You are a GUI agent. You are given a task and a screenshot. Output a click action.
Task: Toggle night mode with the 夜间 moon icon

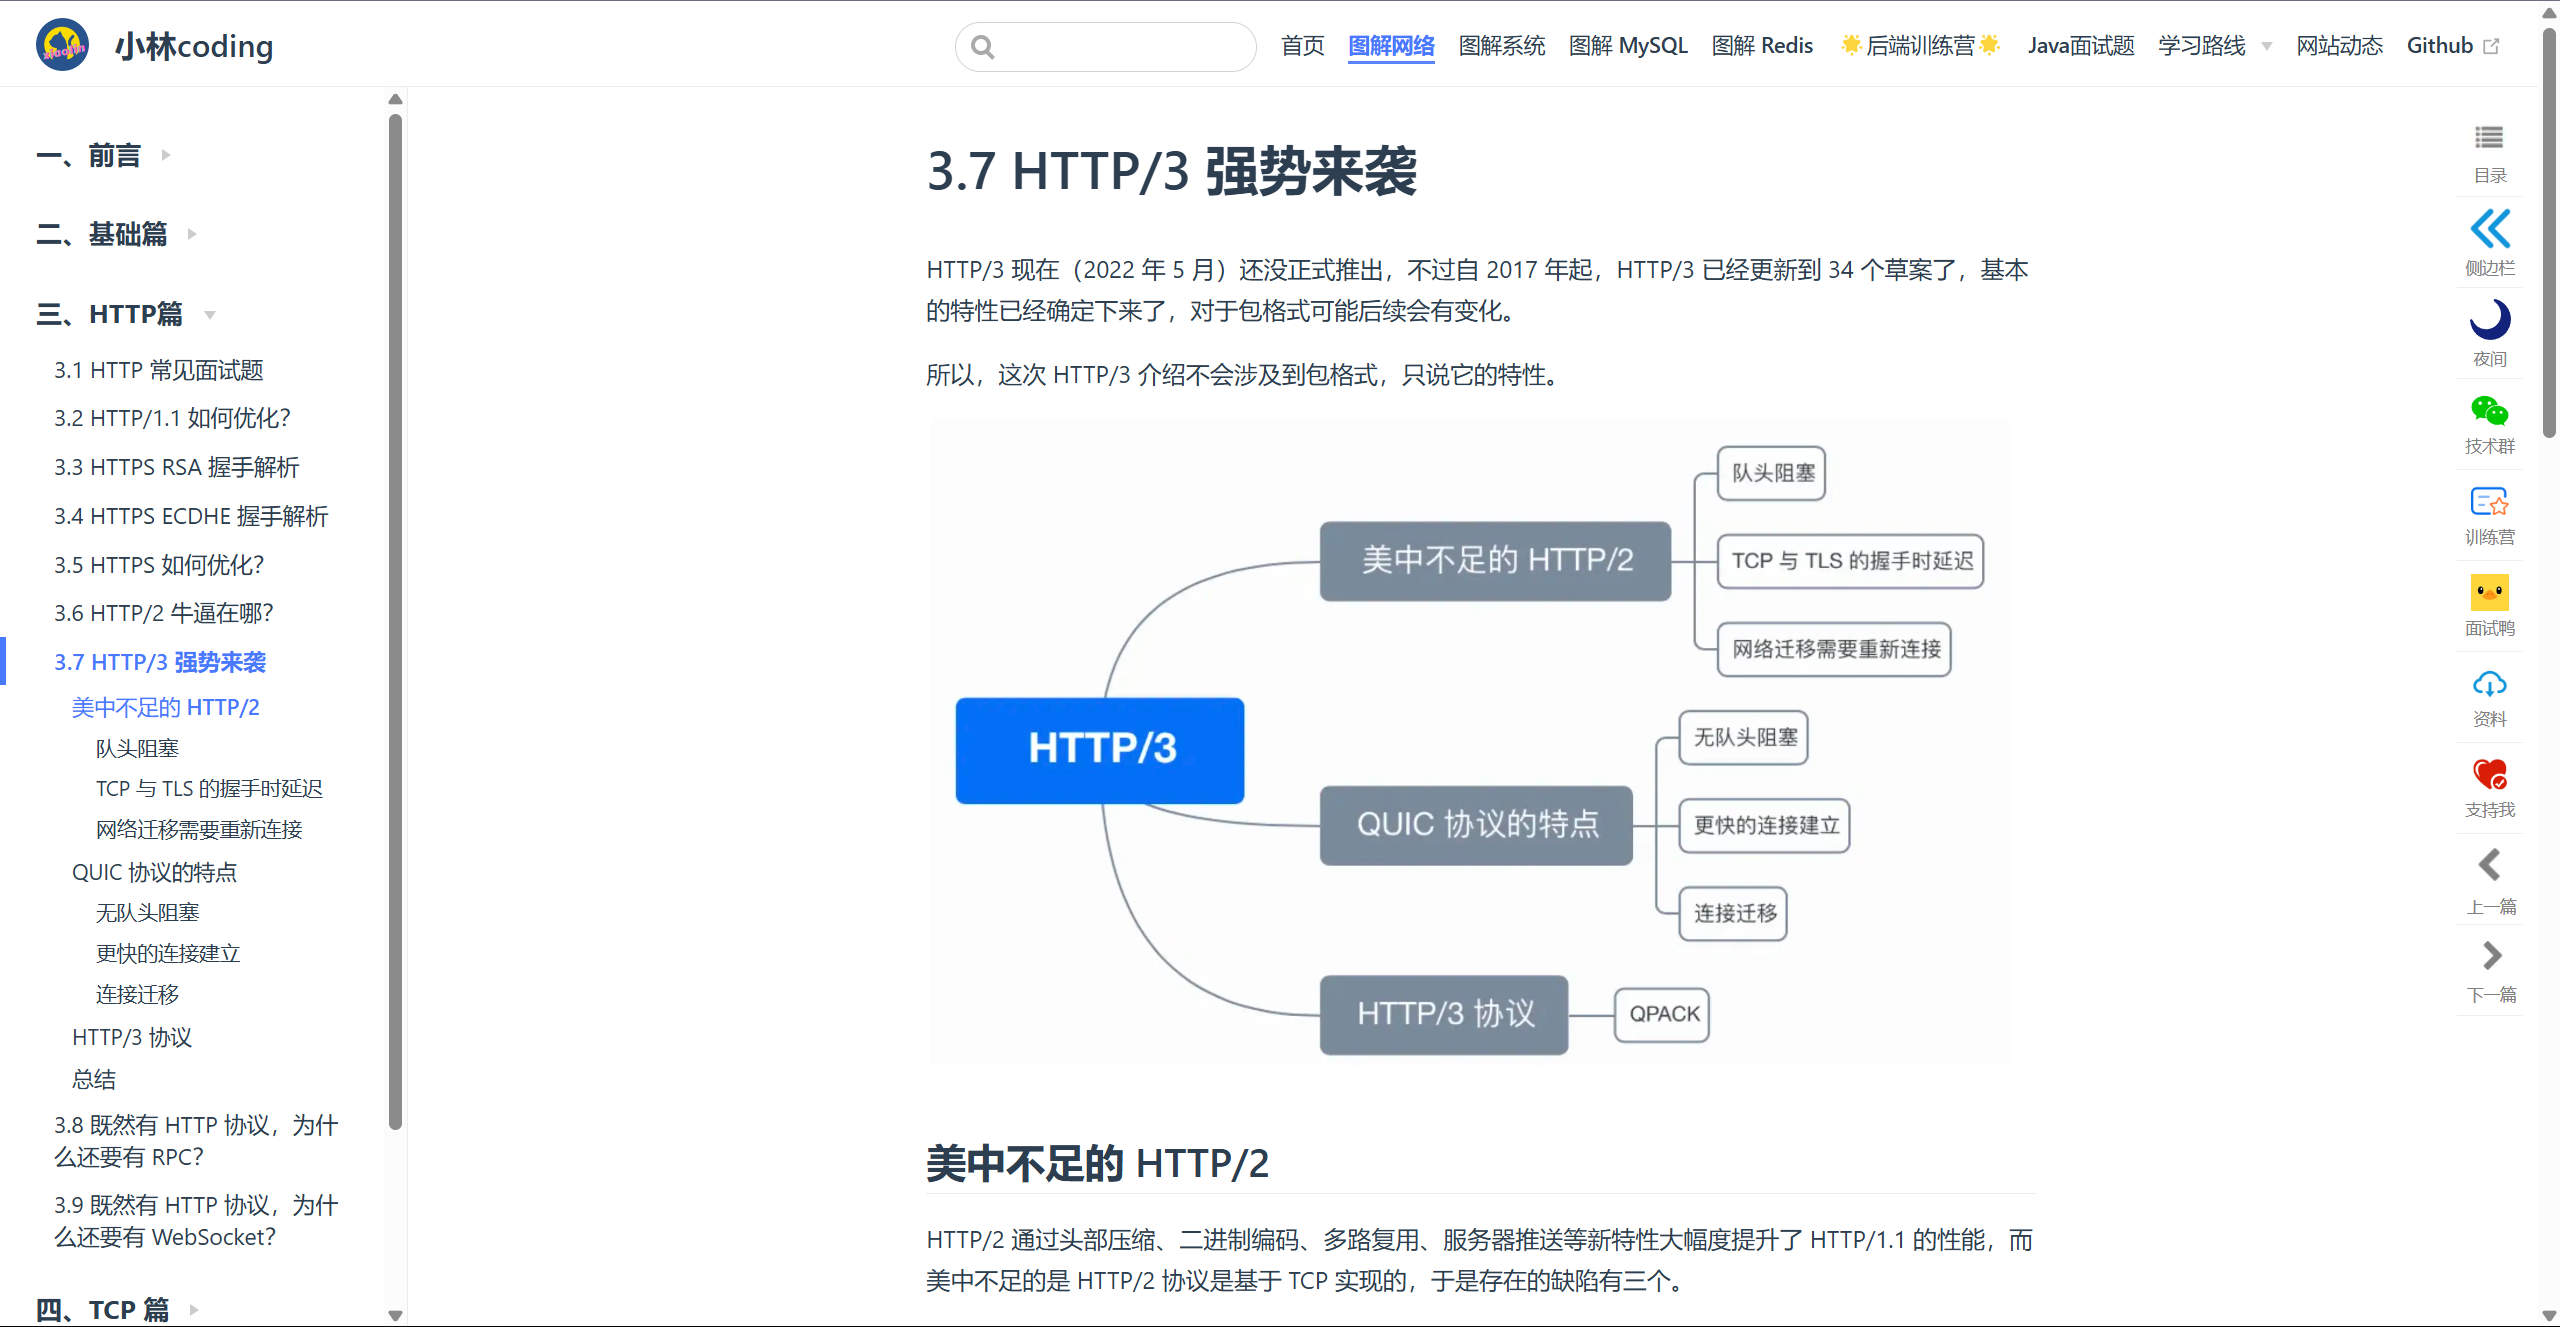tap(2489, 320)
